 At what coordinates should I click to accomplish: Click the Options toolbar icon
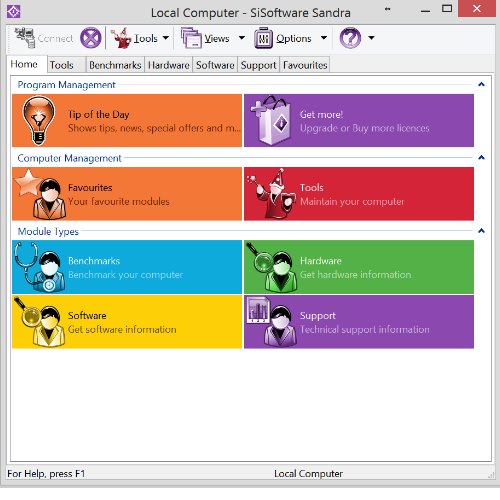[x=264, y=38]
